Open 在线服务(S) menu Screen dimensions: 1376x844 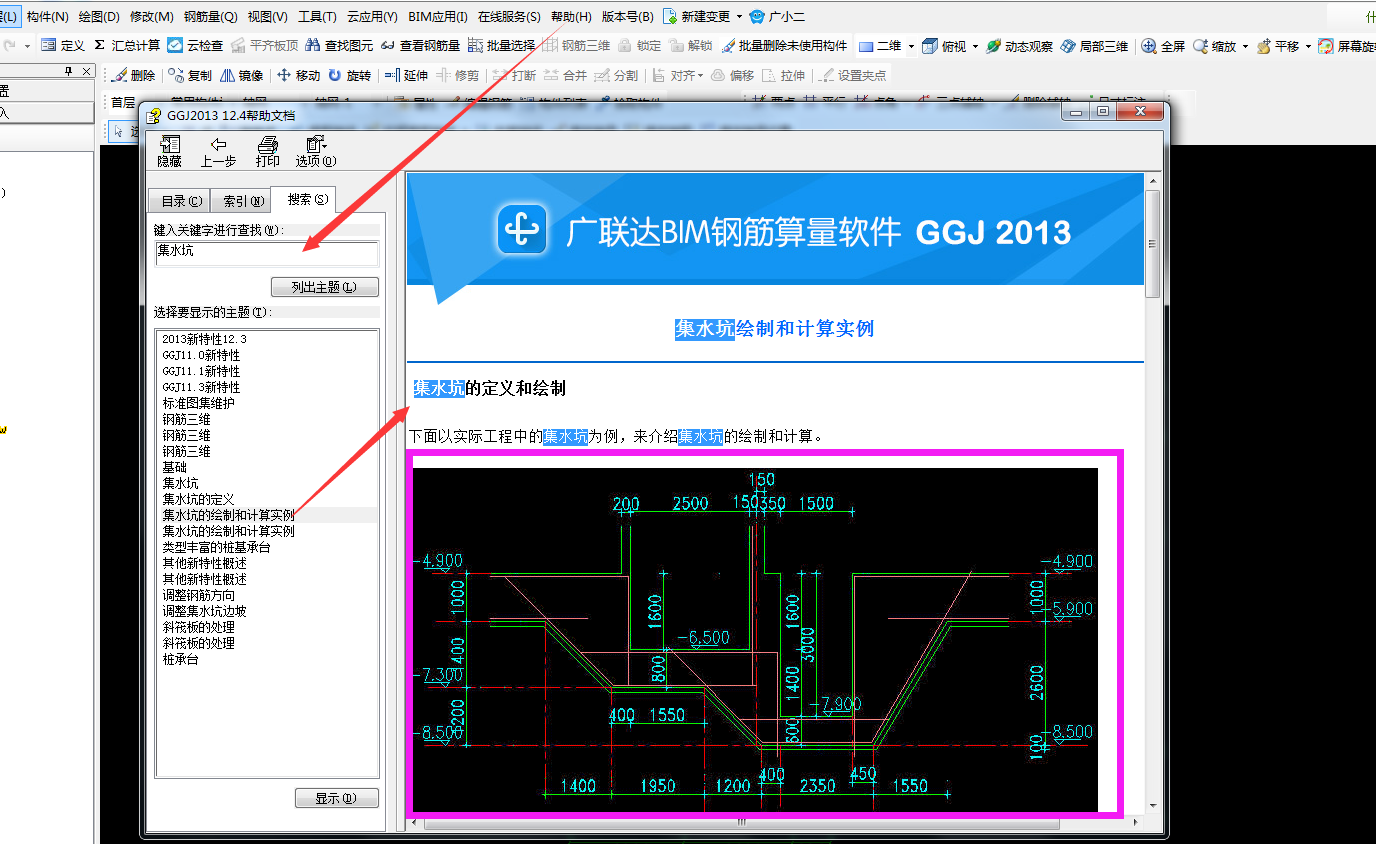click(x=509, y=17)
